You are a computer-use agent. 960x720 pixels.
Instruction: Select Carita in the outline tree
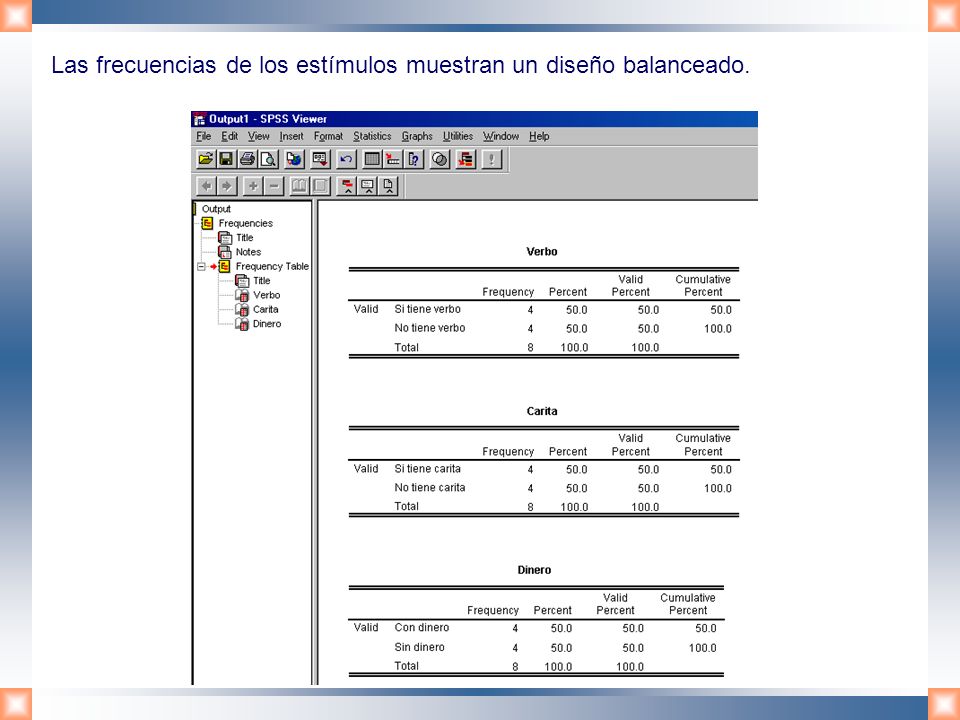click(x=265, y=309)
